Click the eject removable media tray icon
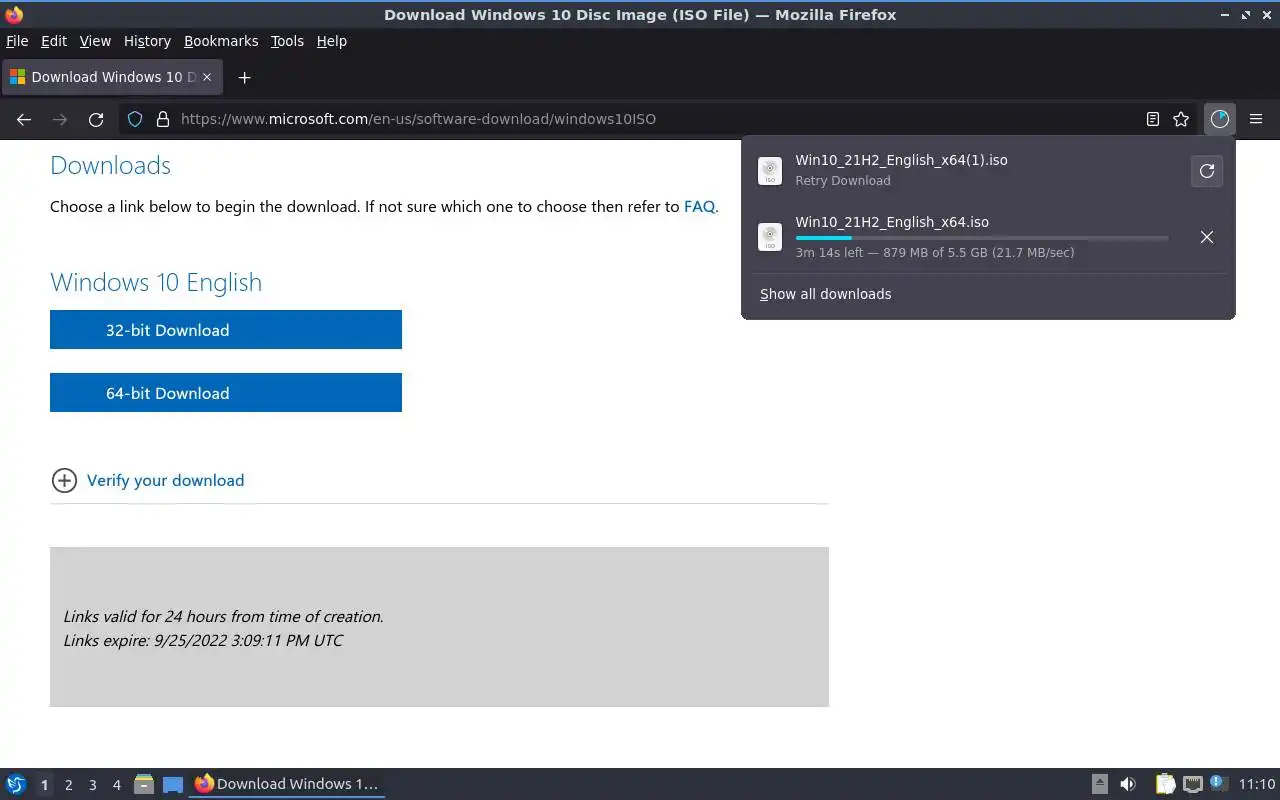This screenshot has width=1280, height=800. [x=1099, y=785]
